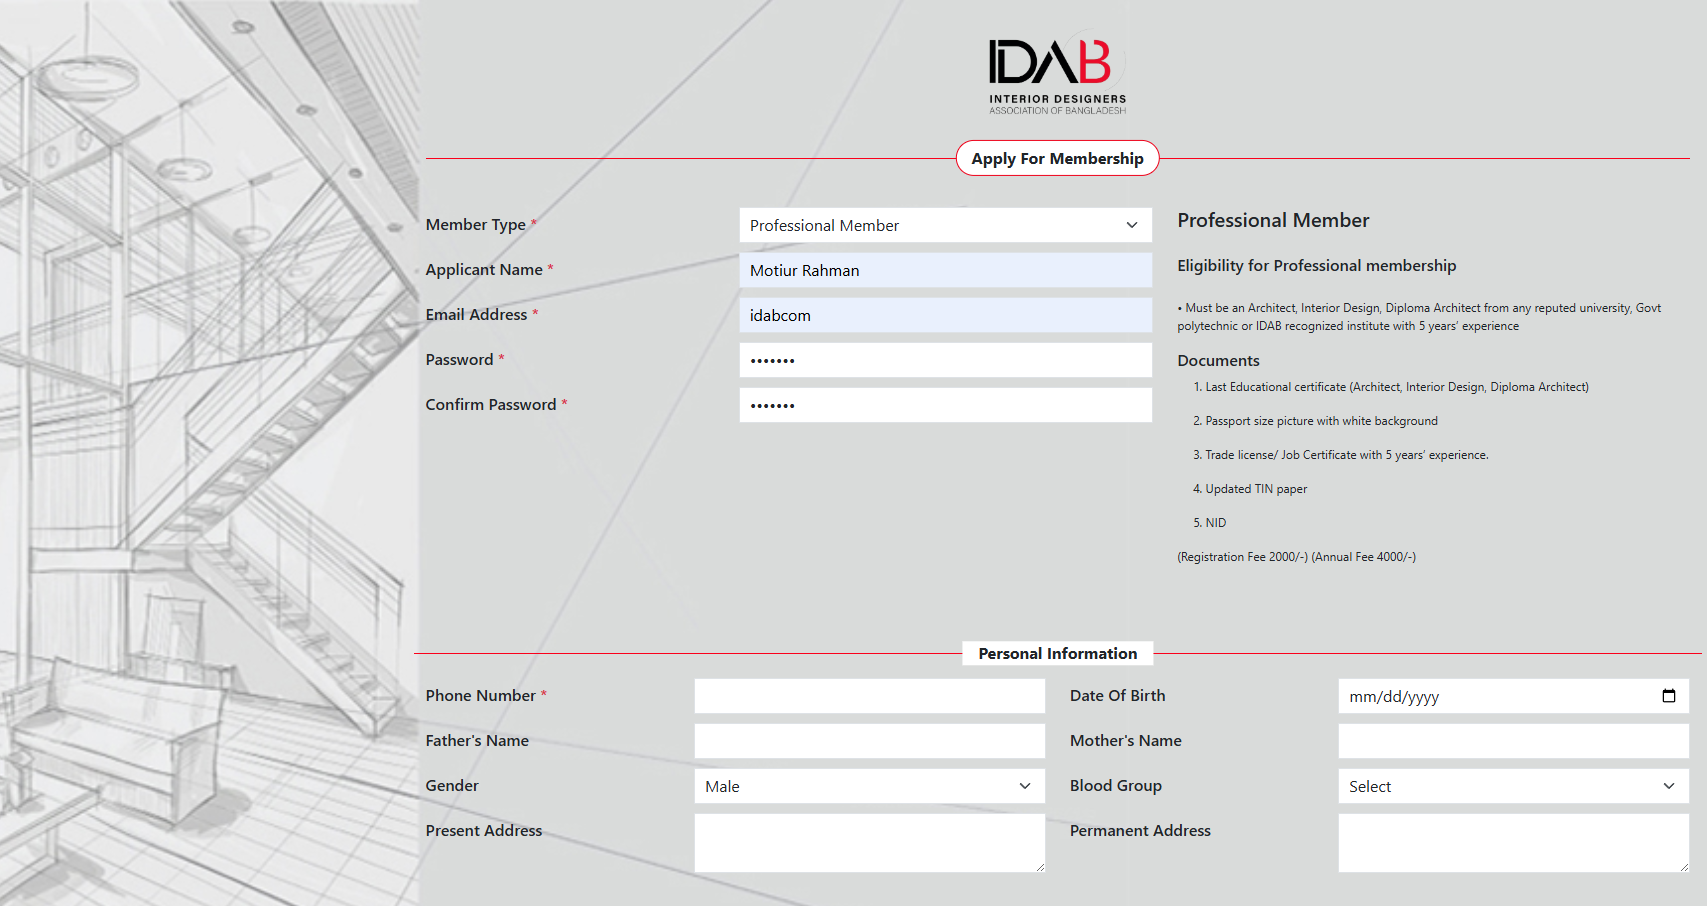Image resolution: width=1707 pixels, height=906 pixels.
Task: Click the Phone Number input box
Action: coord(869,696)
